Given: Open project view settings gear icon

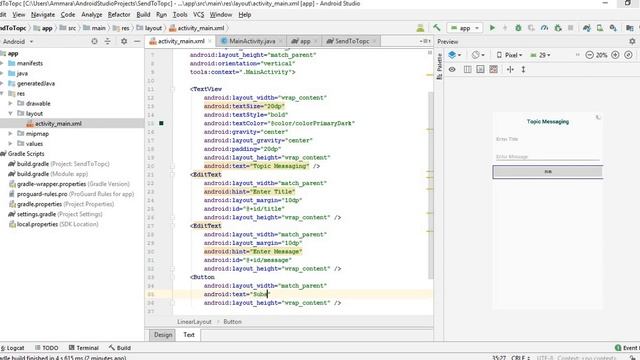Looking at the screenshot, I should point(124,41).
